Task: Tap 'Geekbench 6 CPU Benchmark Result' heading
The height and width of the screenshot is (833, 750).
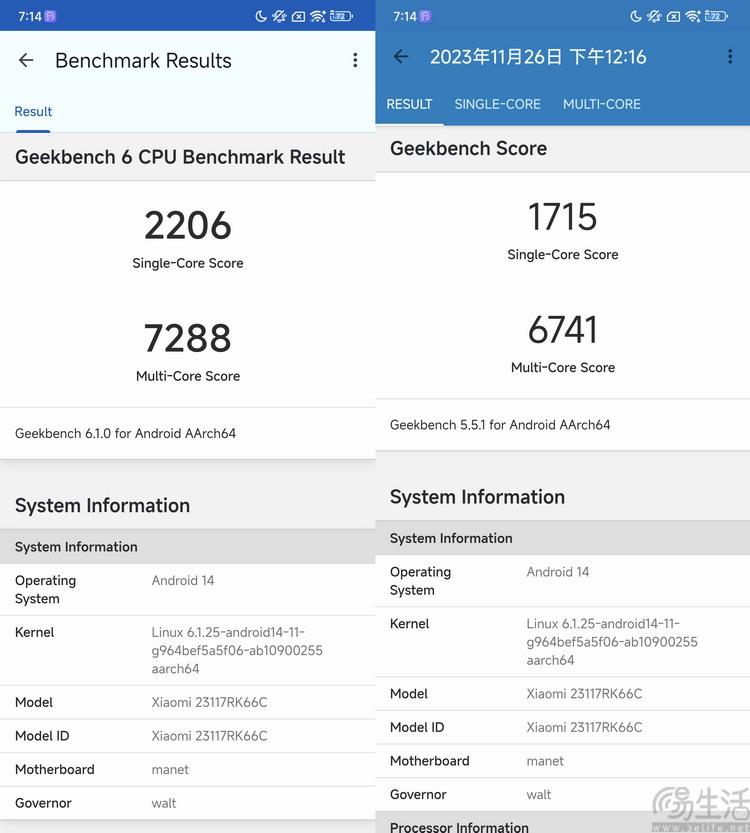Action: tap(180, 157)
